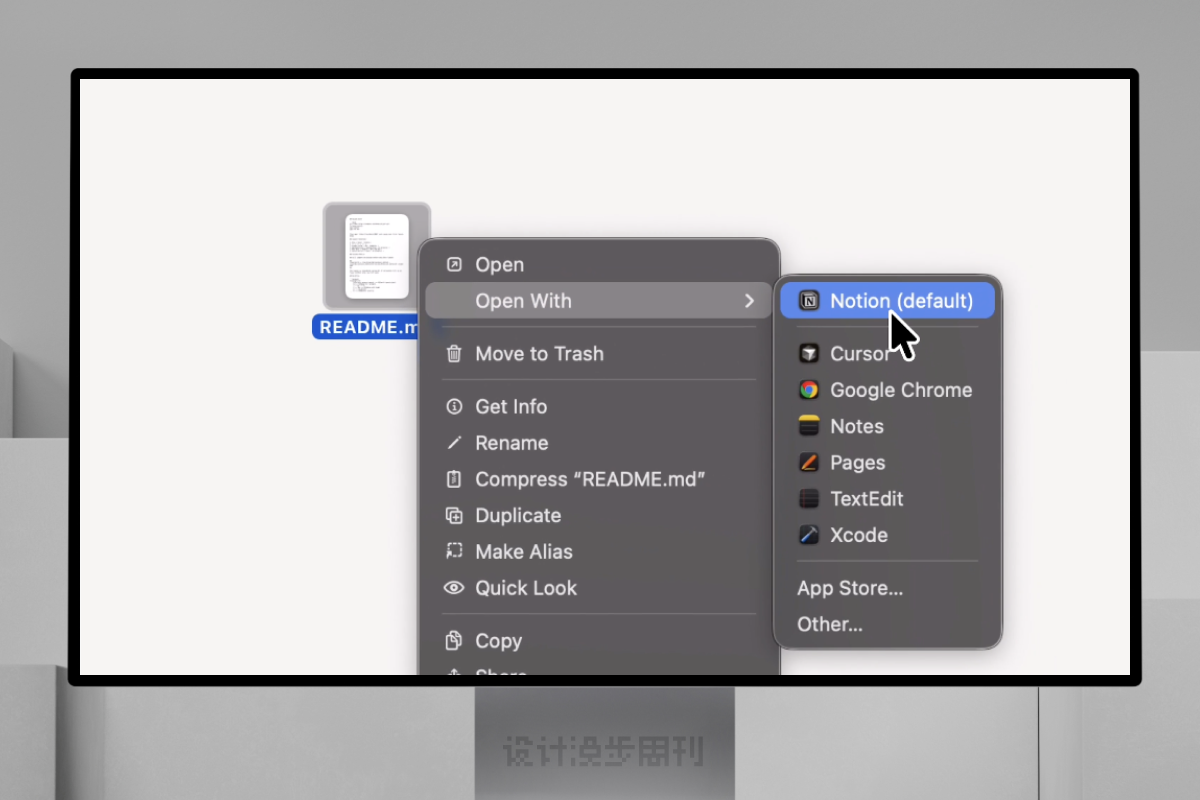Image resolution: width=1200 pixels, height=800 pixels.
Task: Click the Make Alias dashed icon
Action: pos(454,551)
